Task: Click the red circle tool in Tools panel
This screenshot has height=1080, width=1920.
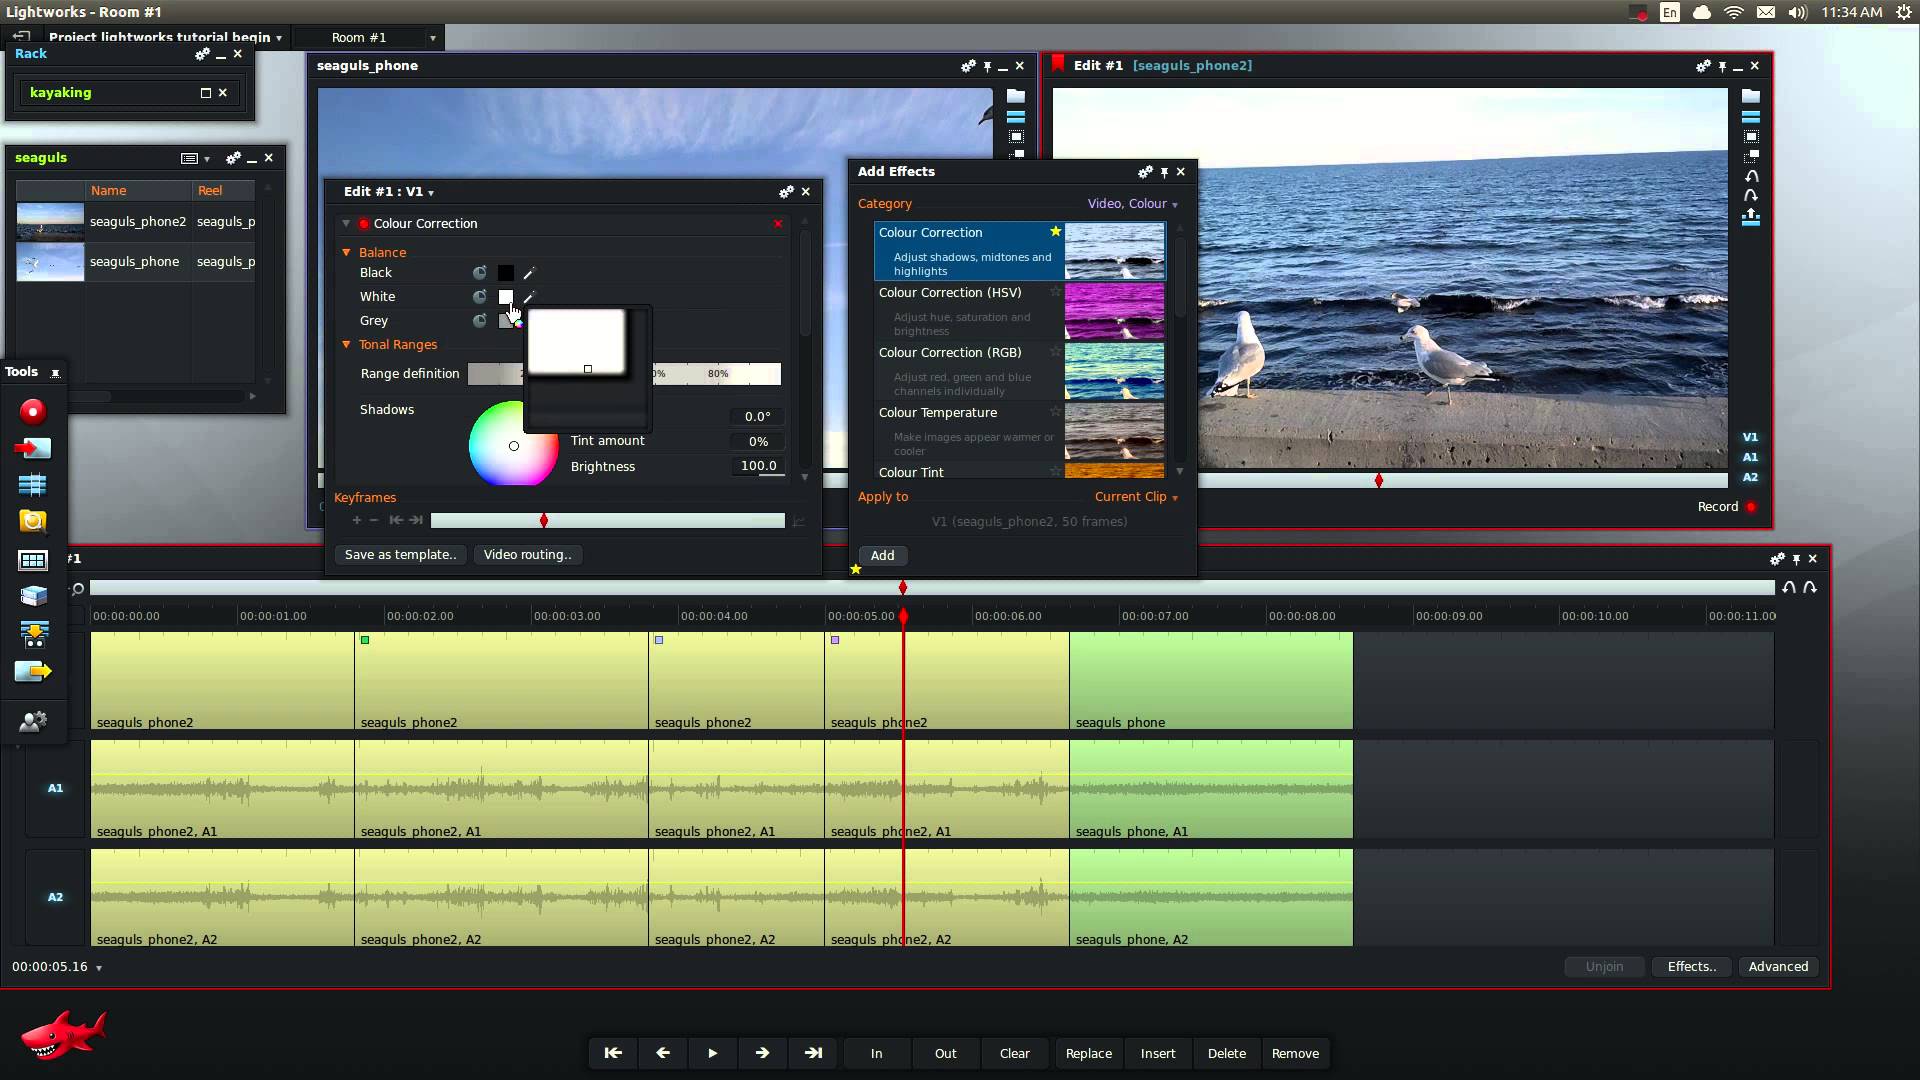Action: pyautogui.click(x=32, y=410)
